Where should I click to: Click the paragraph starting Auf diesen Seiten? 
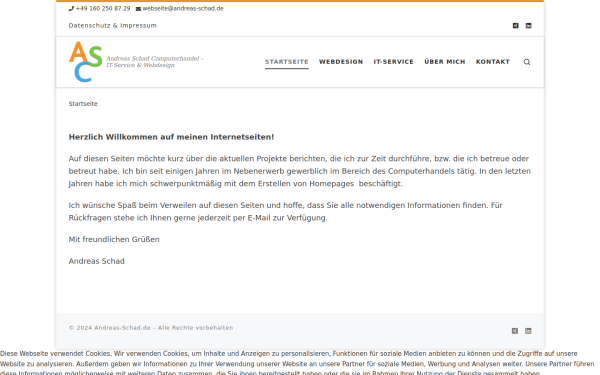tap(300, 171)
